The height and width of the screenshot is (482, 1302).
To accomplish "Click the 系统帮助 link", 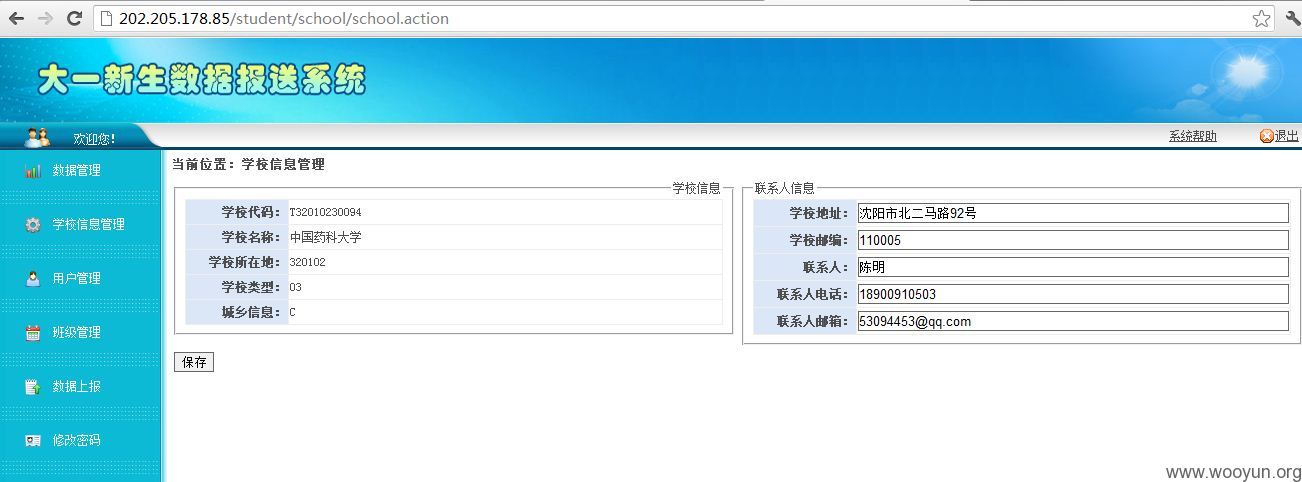I will click(1193, 137).
